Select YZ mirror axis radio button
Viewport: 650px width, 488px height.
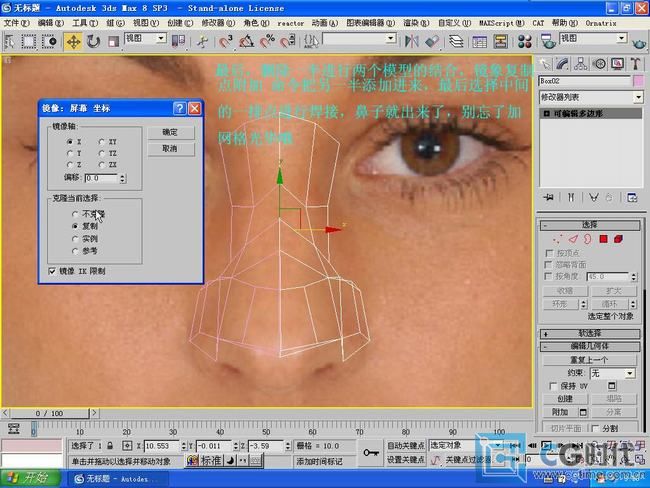coord(102,153)
